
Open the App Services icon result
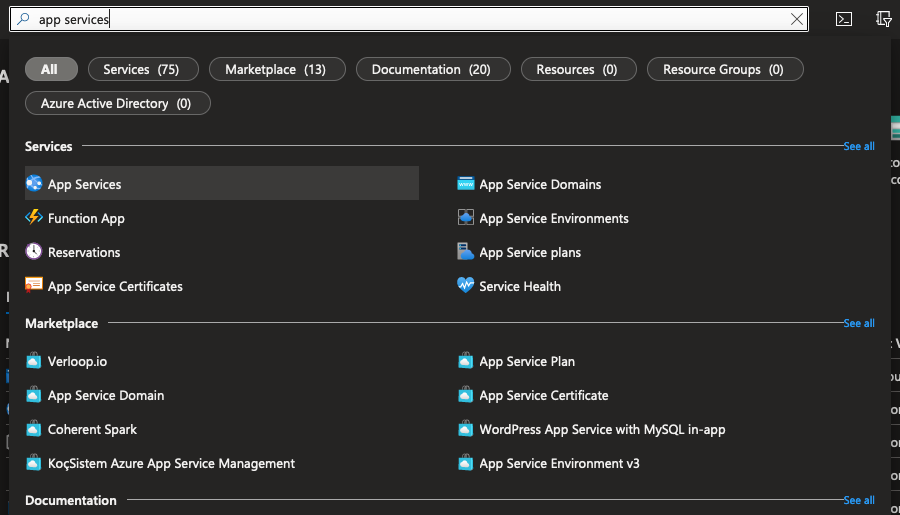tap(34, 184)
